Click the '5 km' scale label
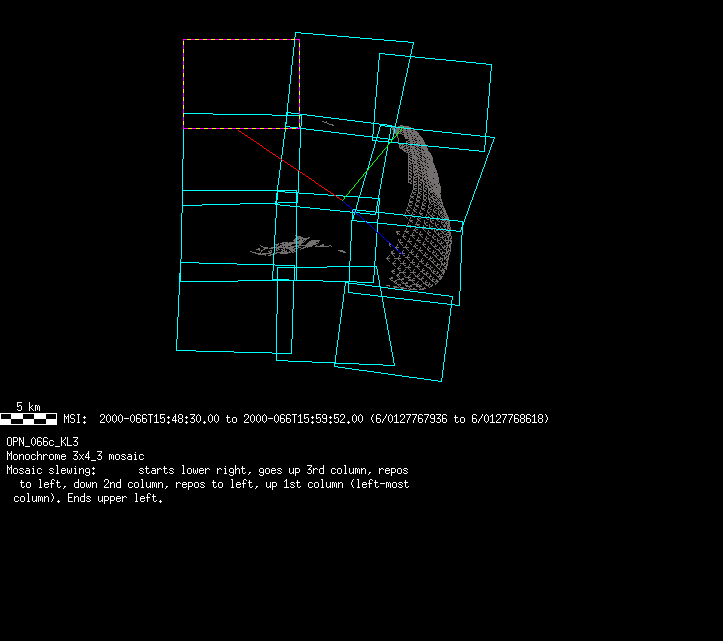The height and width of the screenshot is (641, 723). tap(28, 407)
